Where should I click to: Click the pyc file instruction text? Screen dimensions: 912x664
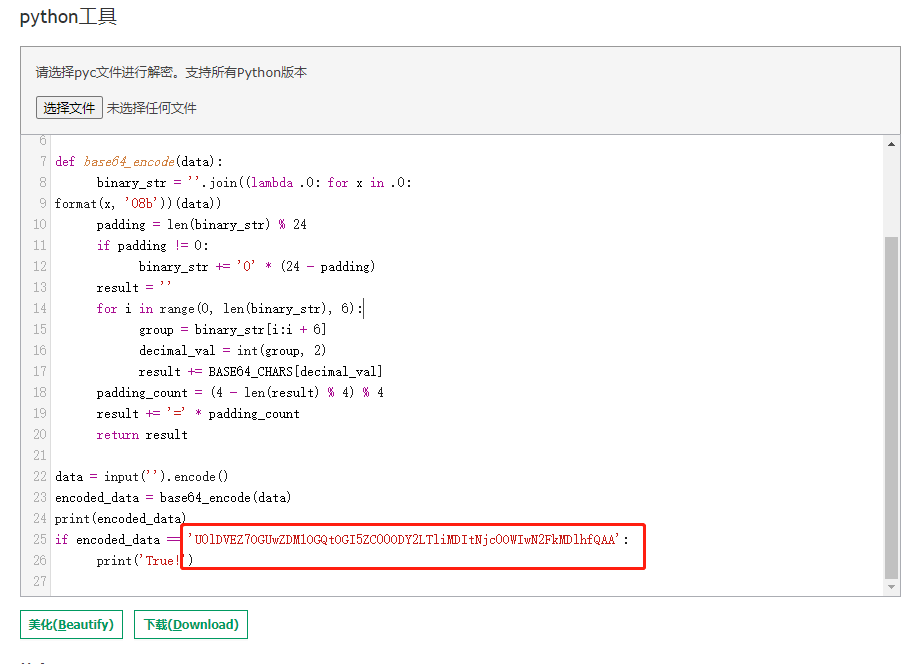pyautogui.click(x=171, y=72)
